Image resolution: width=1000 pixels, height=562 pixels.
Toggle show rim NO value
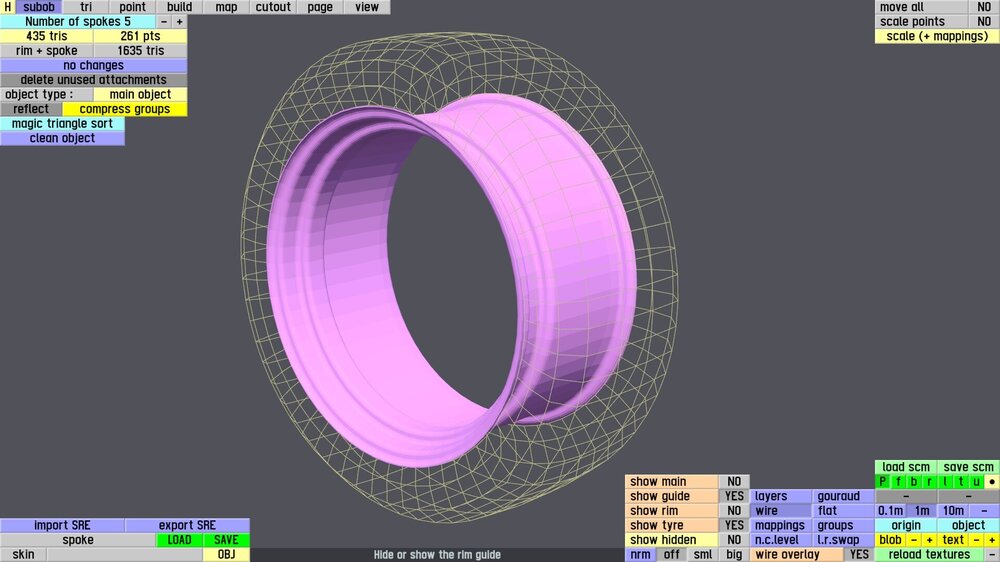(x=734, y=510)
